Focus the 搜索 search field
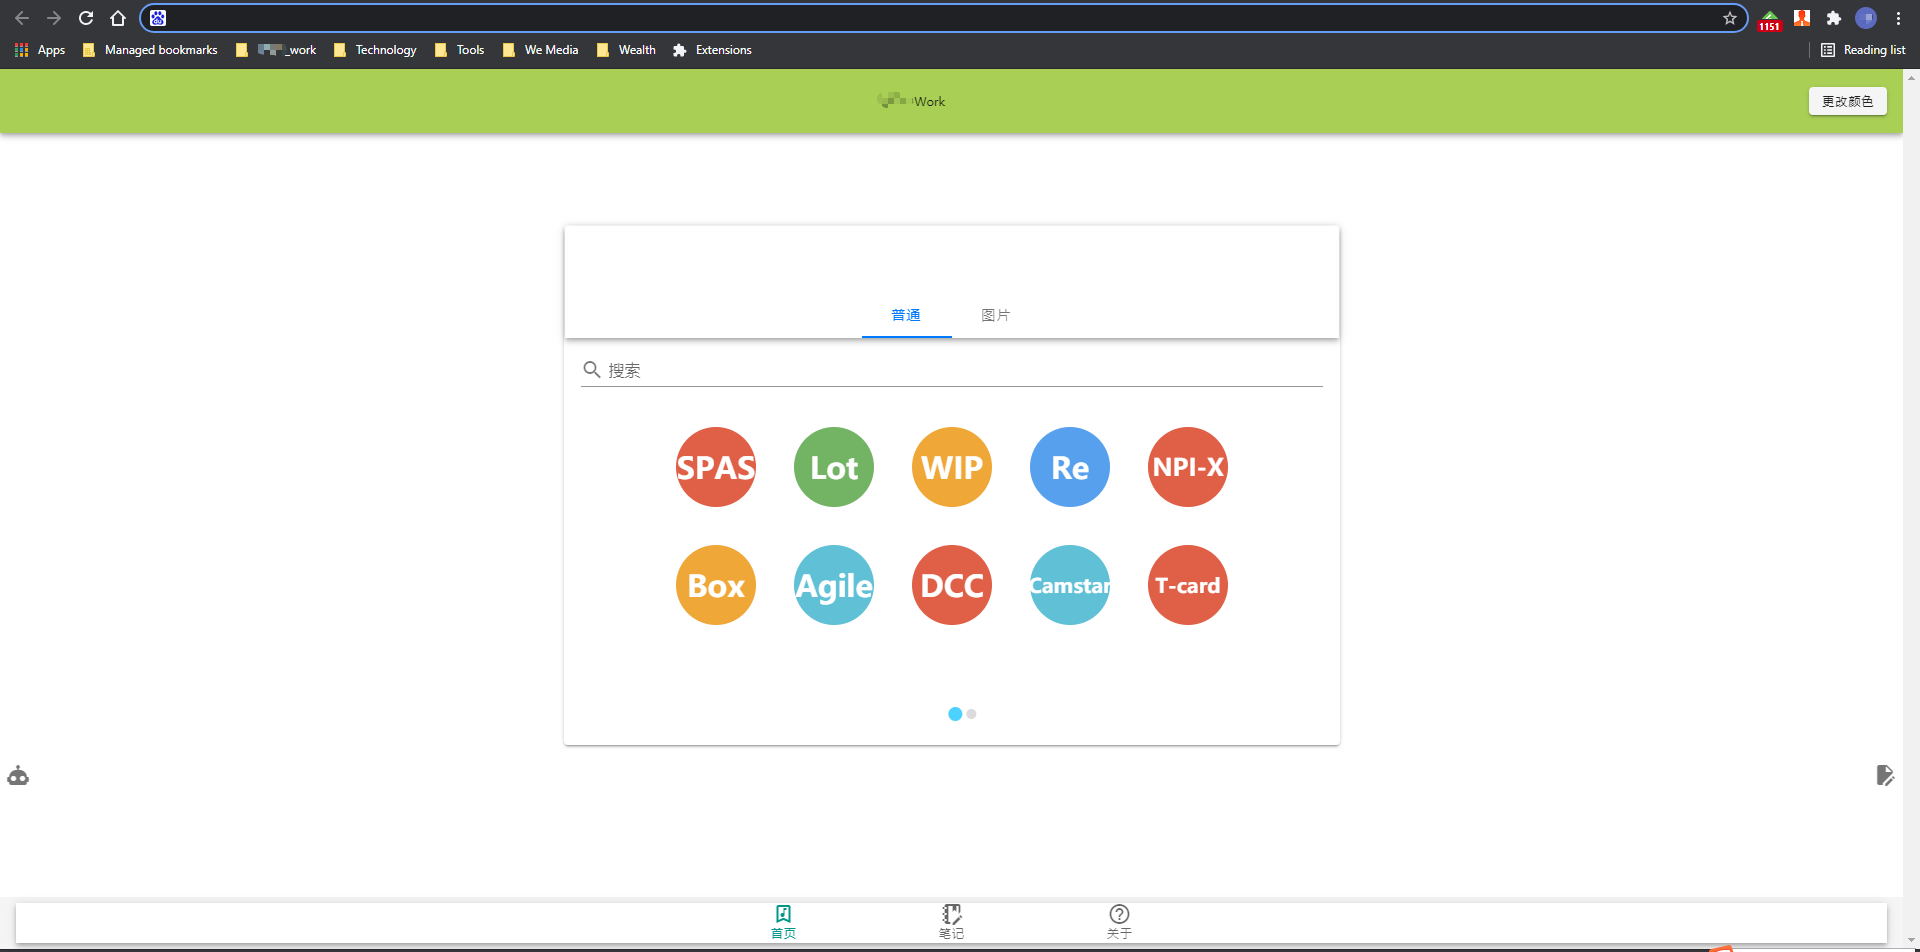 click(952, 370)
